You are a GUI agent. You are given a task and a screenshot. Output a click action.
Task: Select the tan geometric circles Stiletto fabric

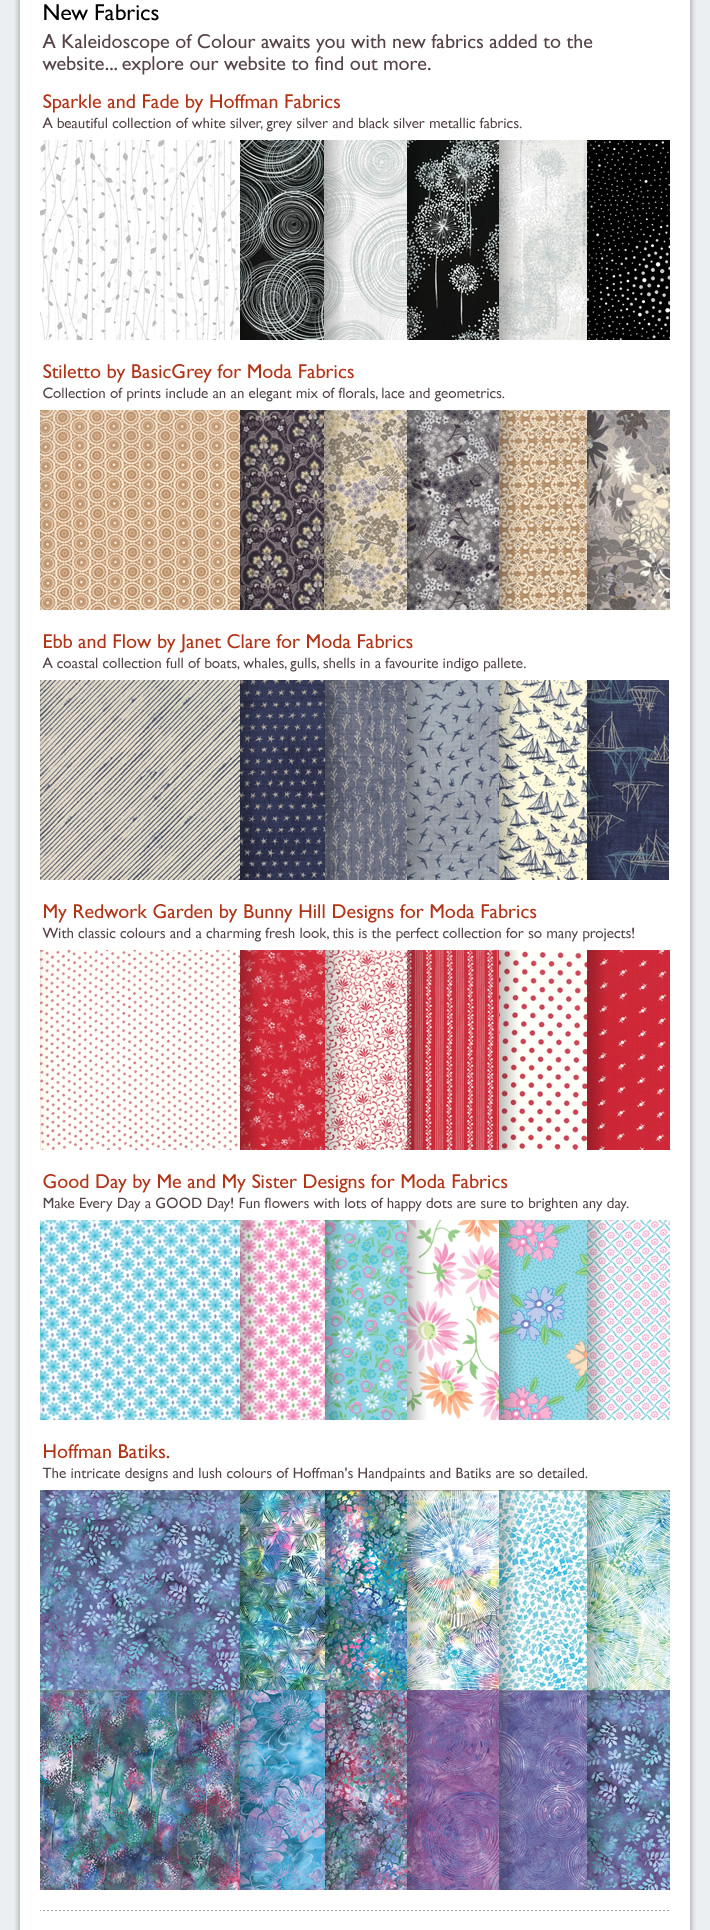[140, 510]
